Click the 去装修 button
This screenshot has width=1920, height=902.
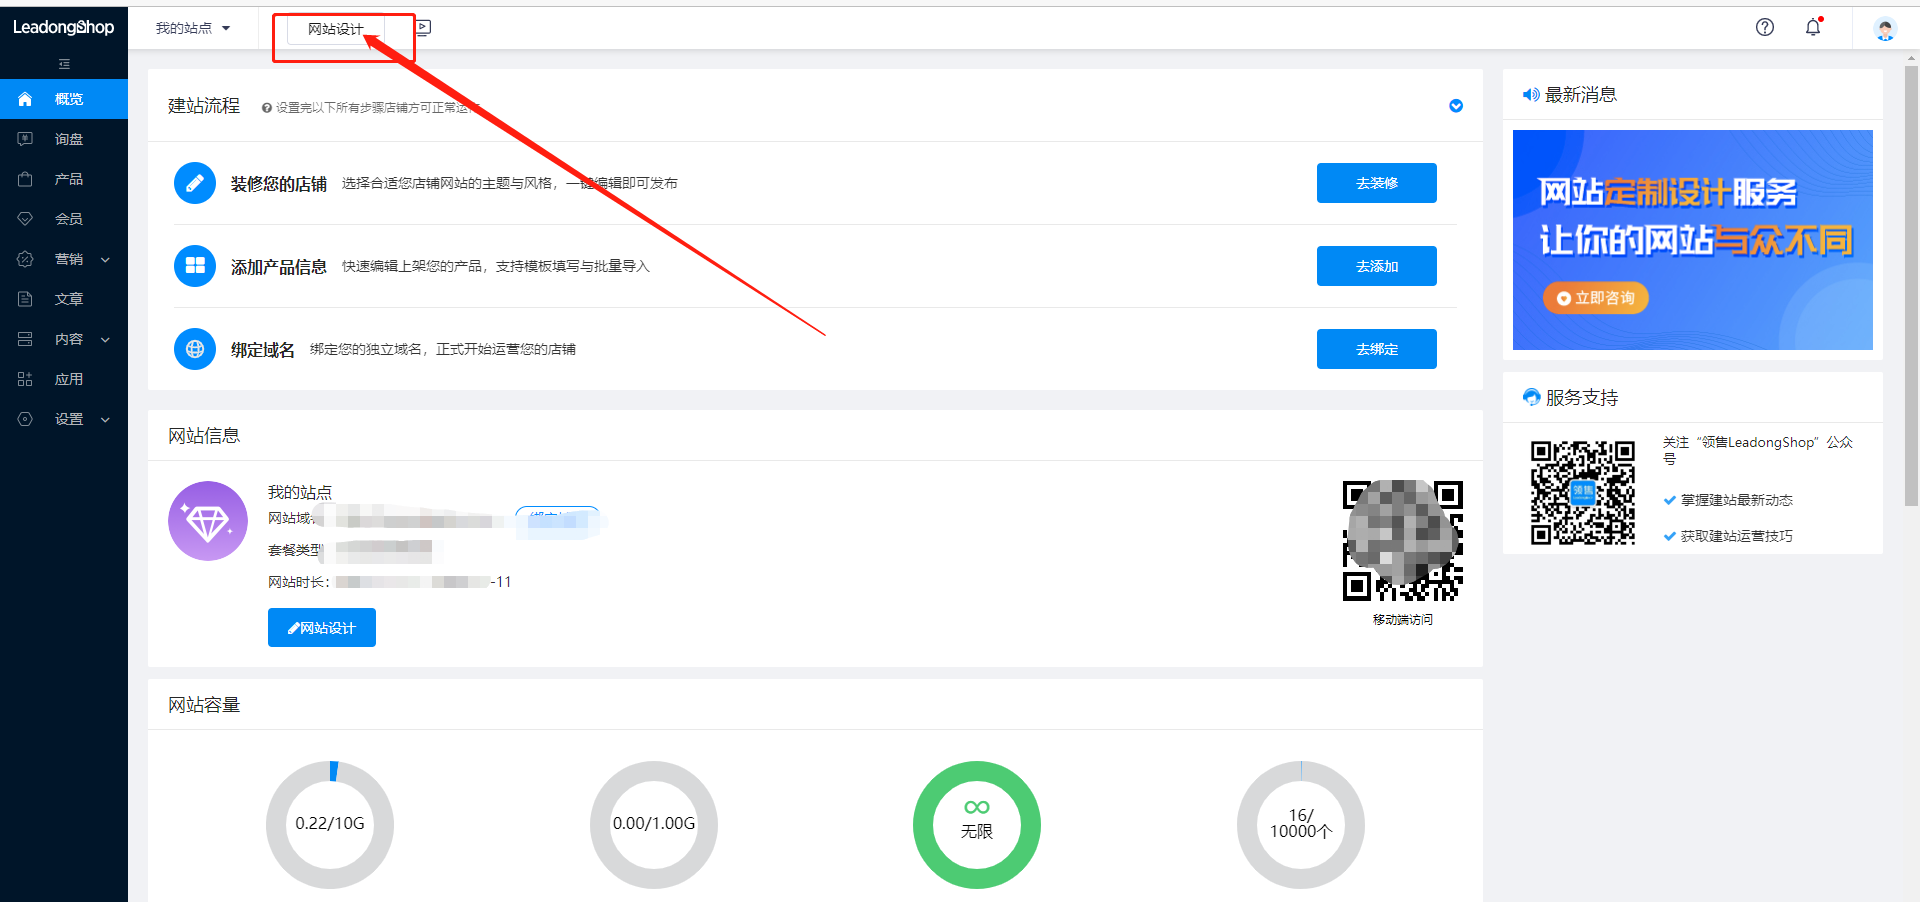[1376, 183]
